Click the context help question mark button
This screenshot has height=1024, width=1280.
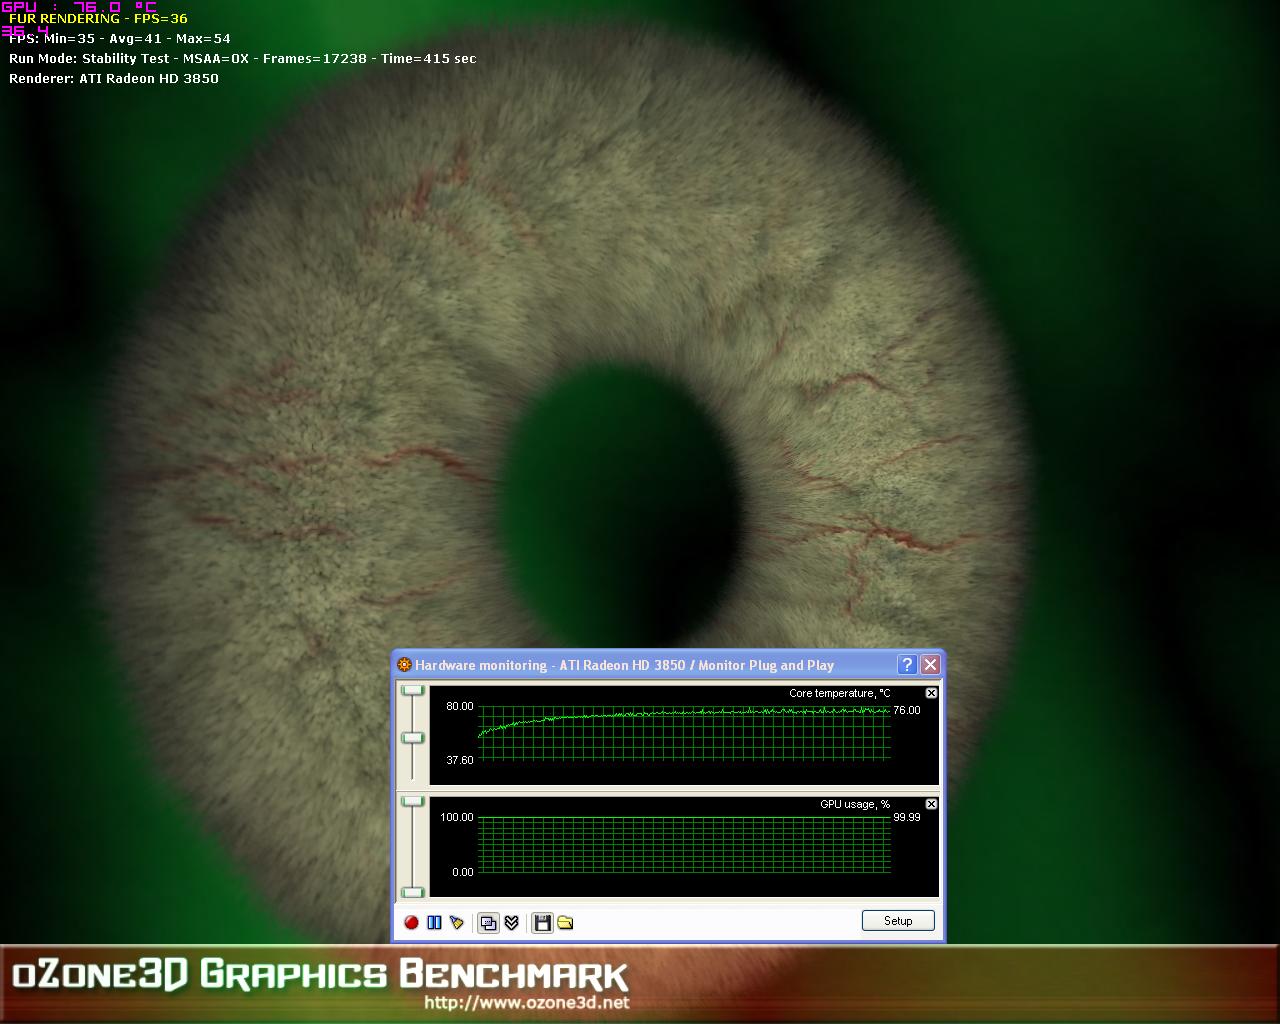(x=907, y=665)
